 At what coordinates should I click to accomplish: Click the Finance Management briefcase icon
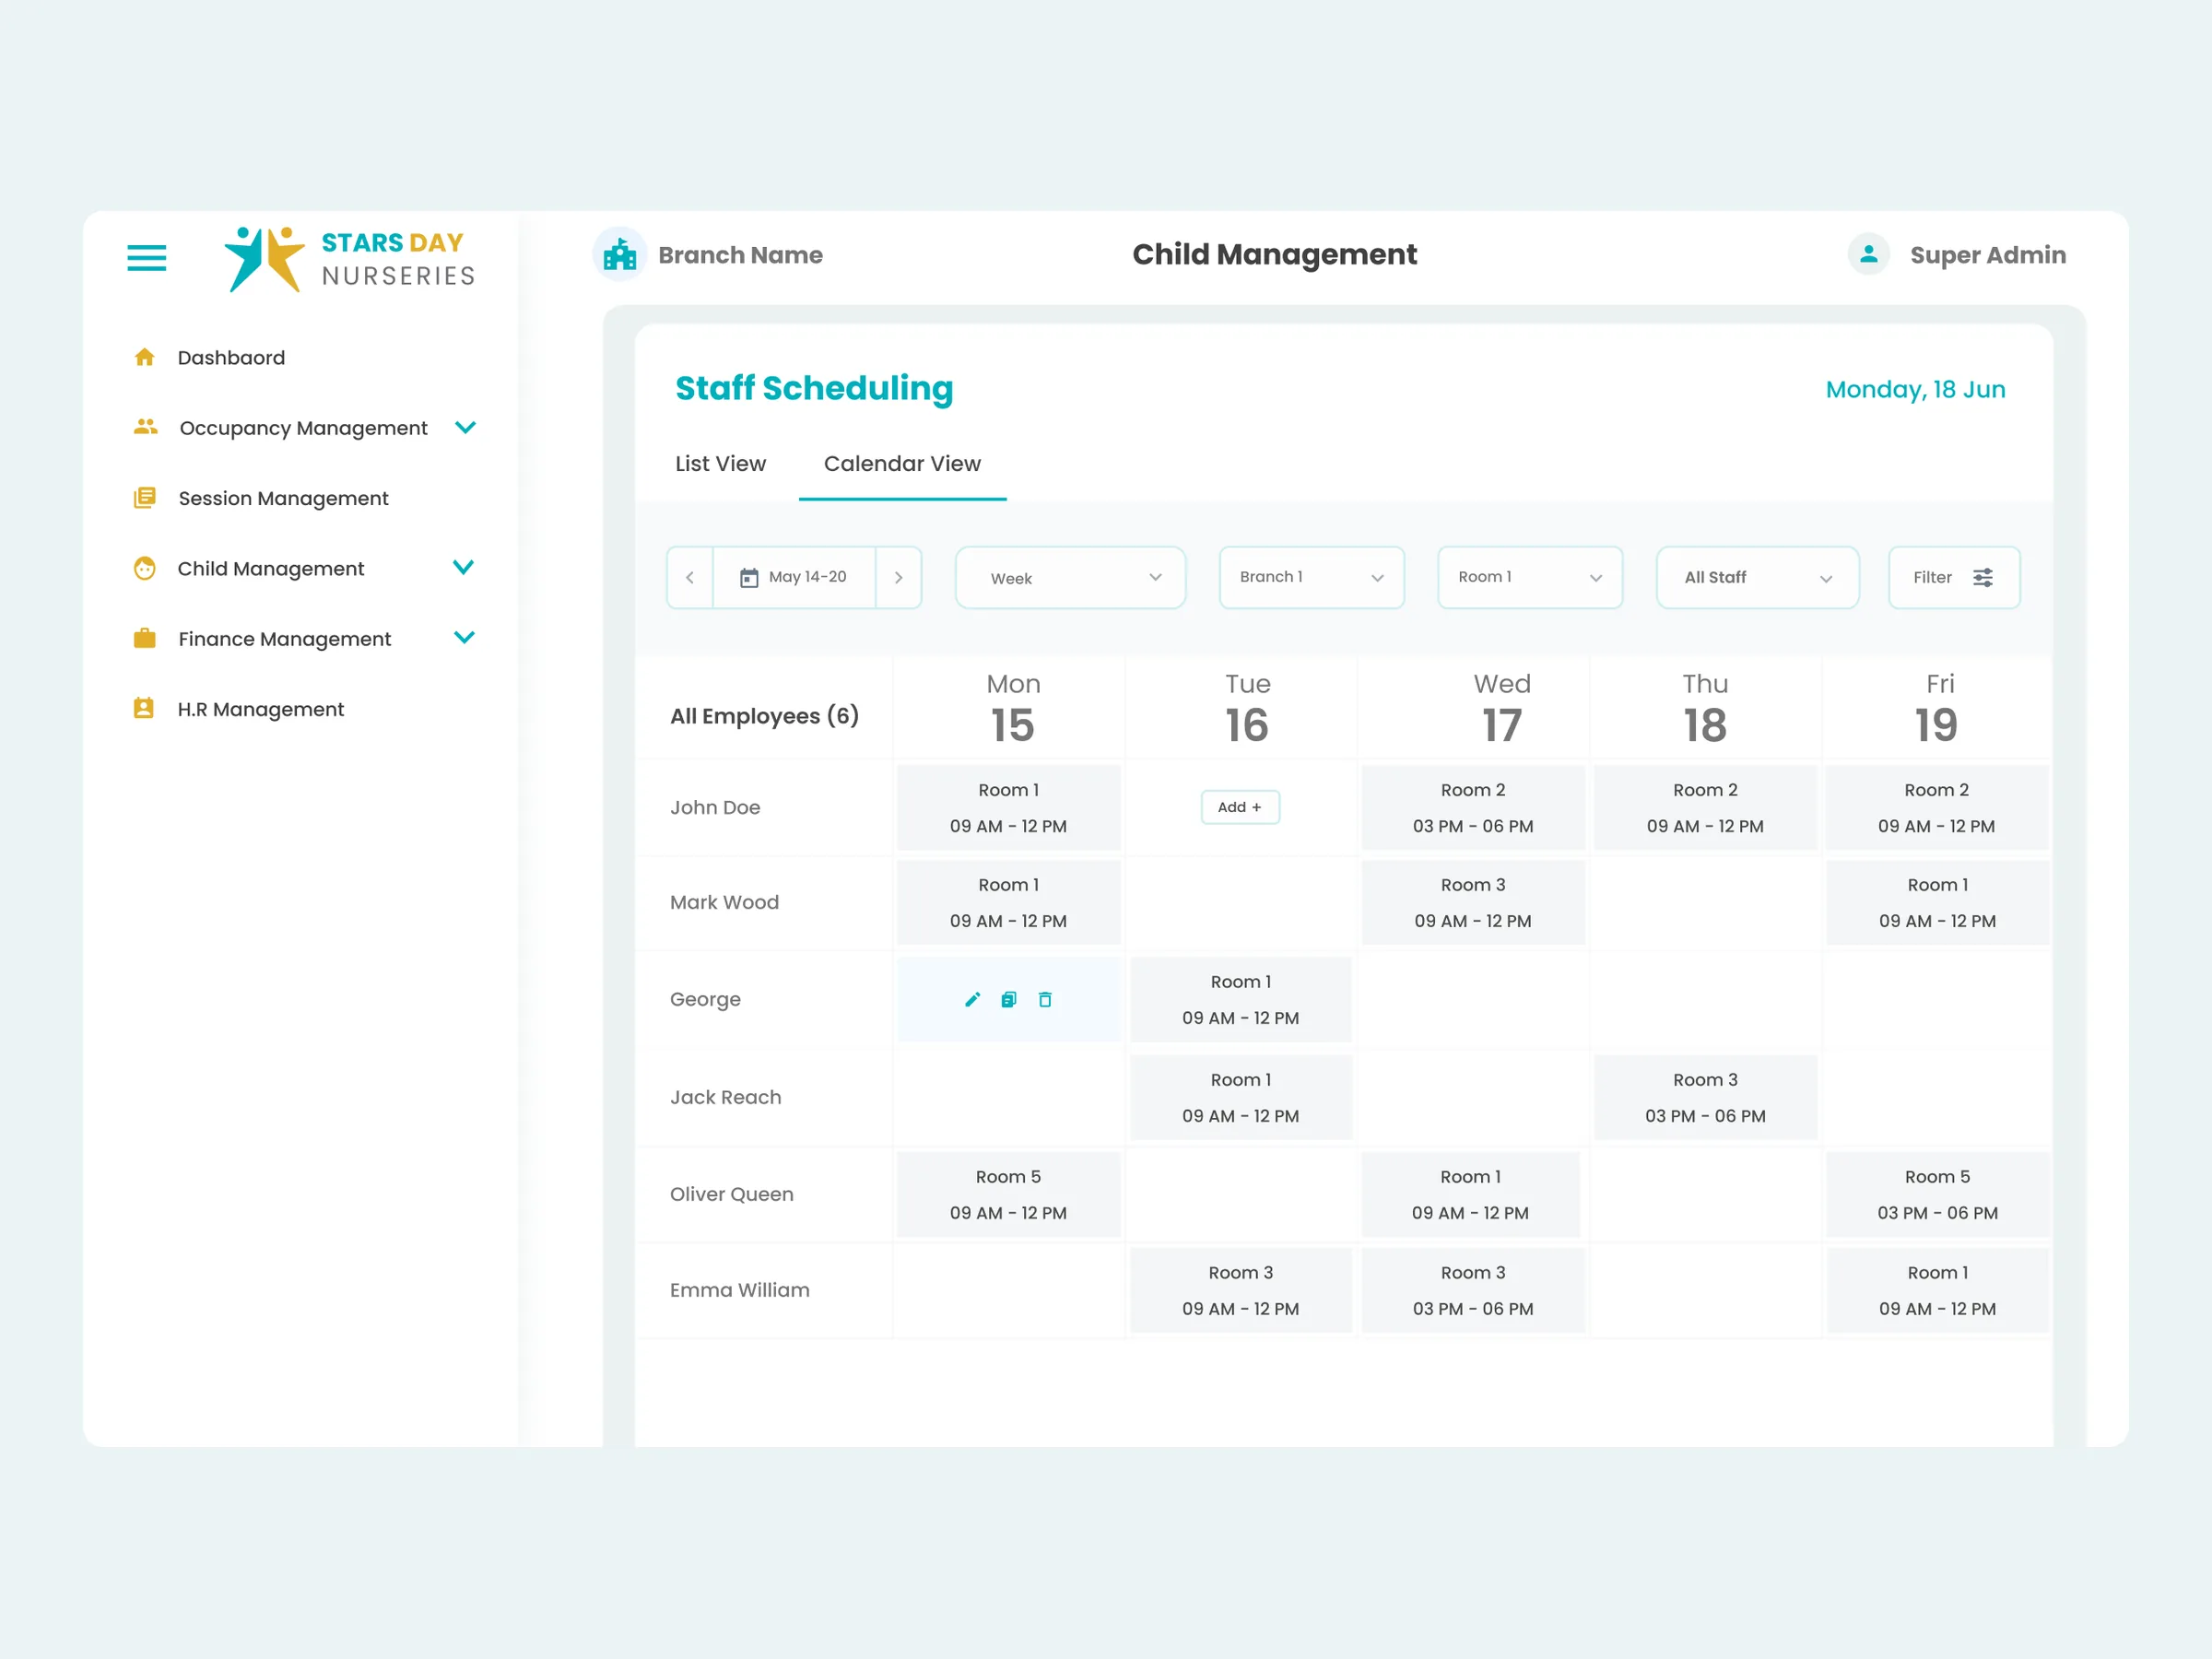(145, 638)
